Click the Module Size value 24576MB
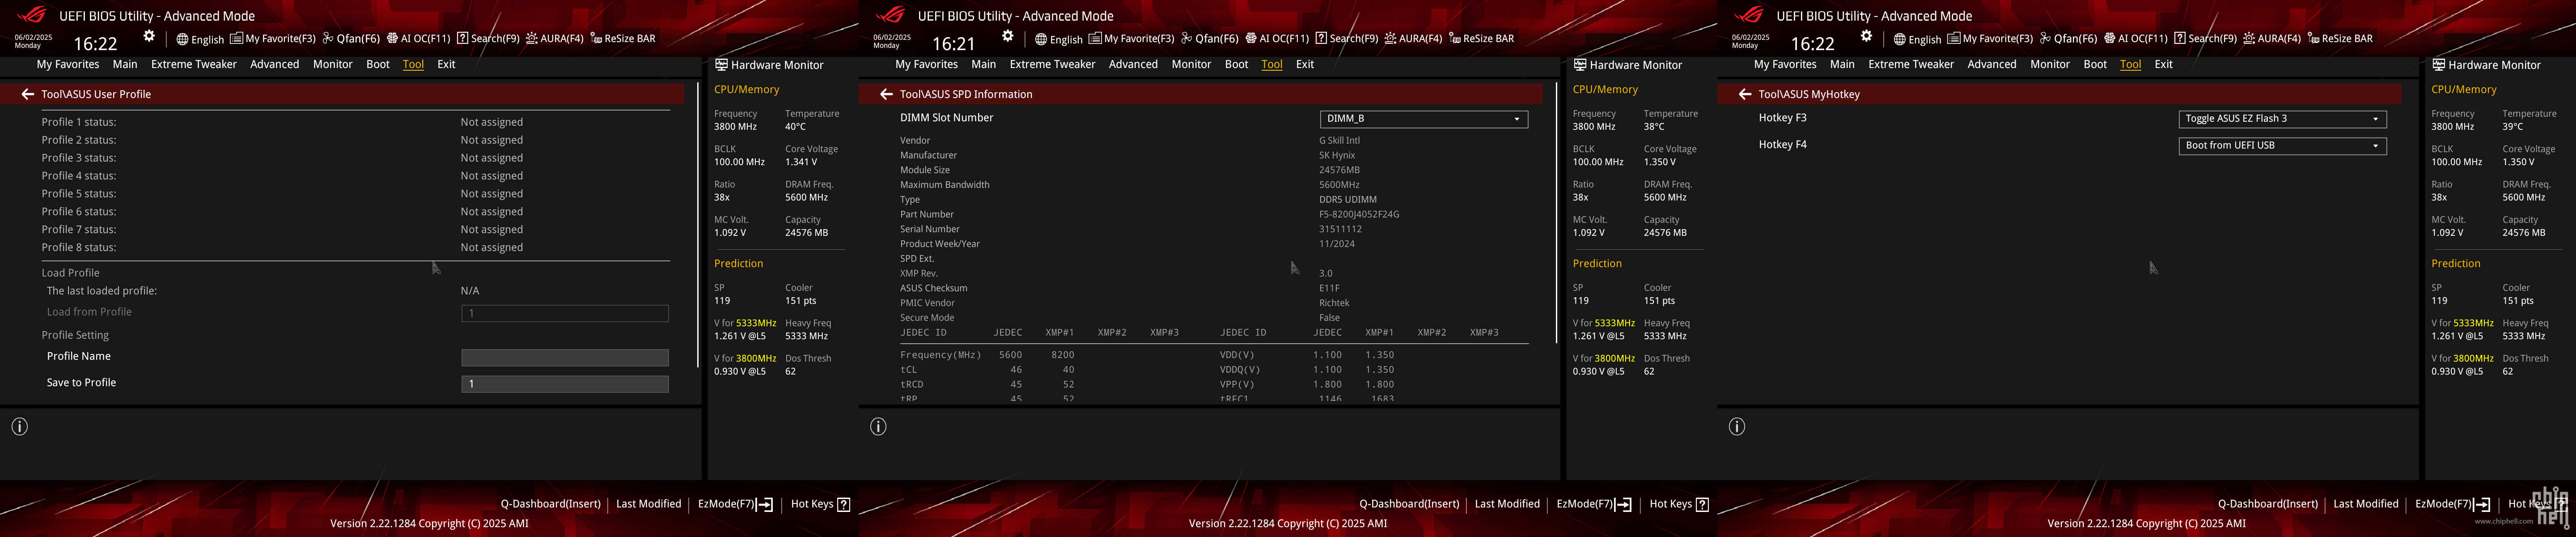 [x=1338, y=170]
